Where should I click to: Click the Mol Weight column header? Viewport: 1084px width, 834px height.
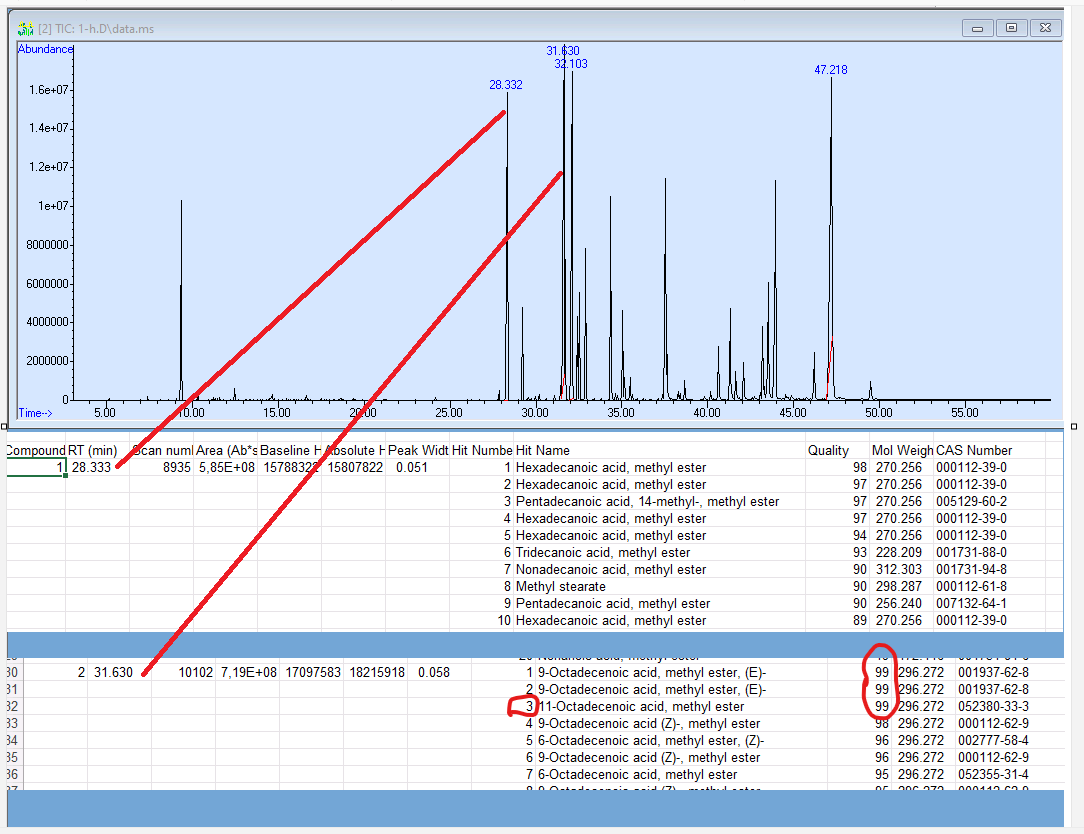pos(901,450)
